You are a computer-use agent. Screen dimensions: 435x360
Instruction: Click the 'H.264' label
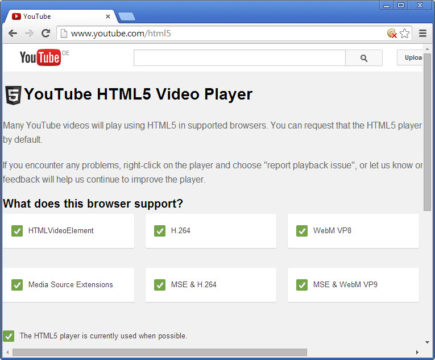(180, 230)
